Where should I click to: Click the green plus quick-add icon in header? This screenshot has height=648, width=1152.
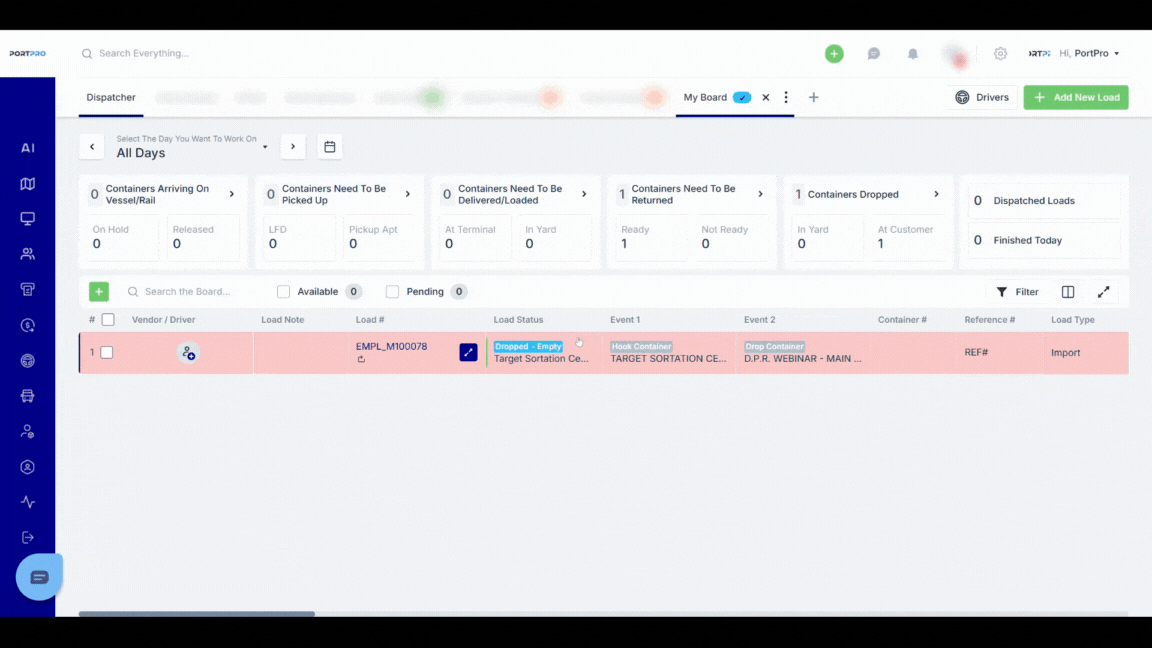(x=834, y=54)
